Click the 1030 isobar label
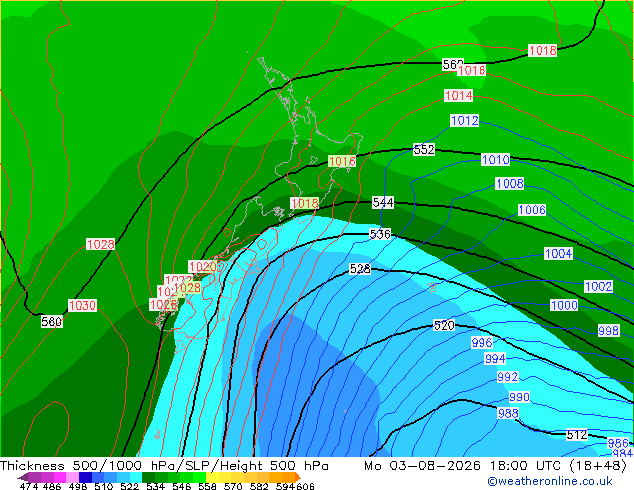Screen dimensions: 634x490 pyautogui.click(x=82, y=305)
